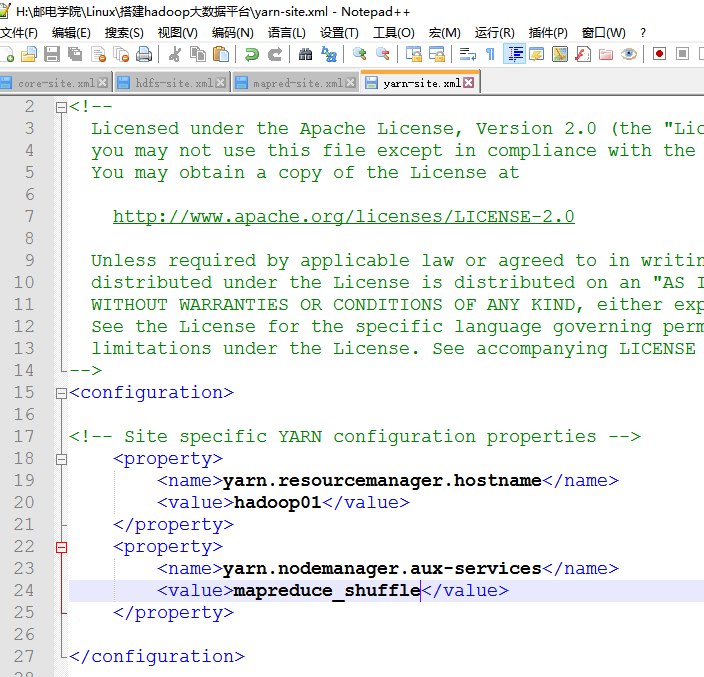Start macro recording with the red dot
Viewport: 704px width, 677px height.
(x=660, y=54)
